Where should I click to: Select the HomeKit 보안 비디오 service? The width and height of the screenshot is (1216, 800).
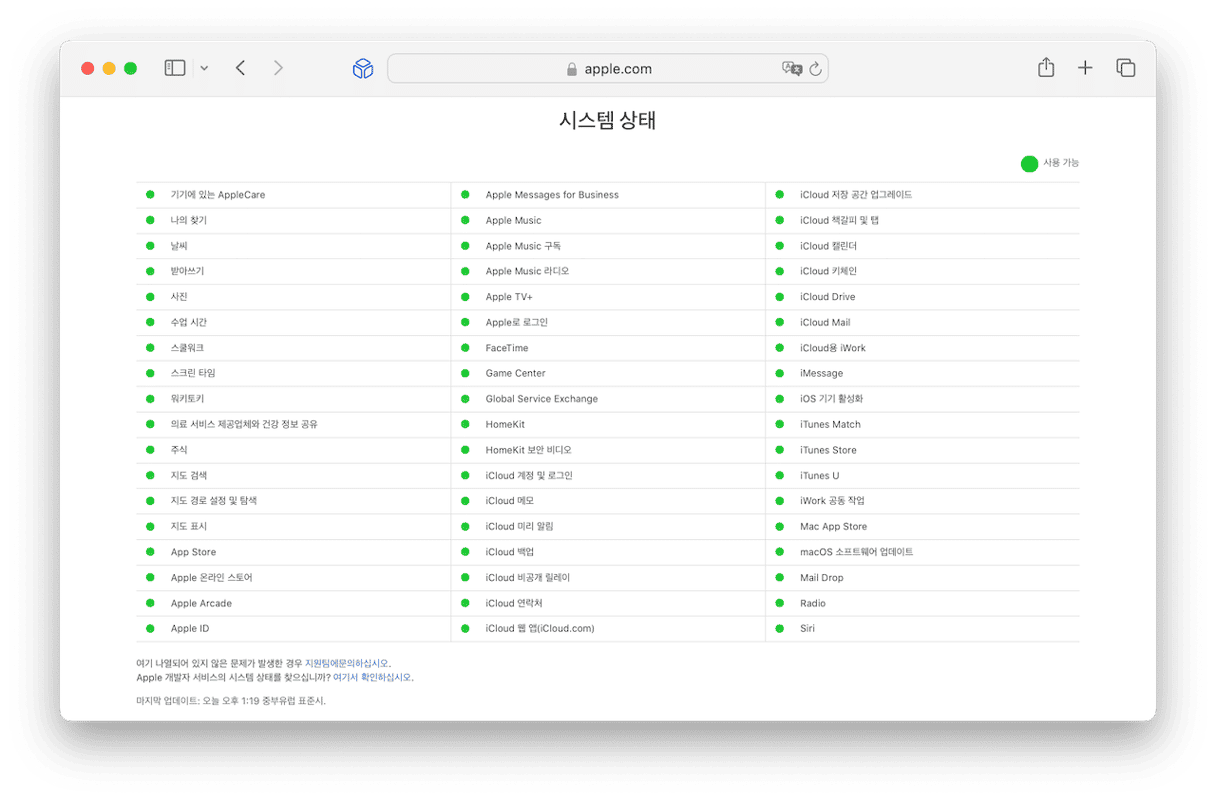coord(608,450)
